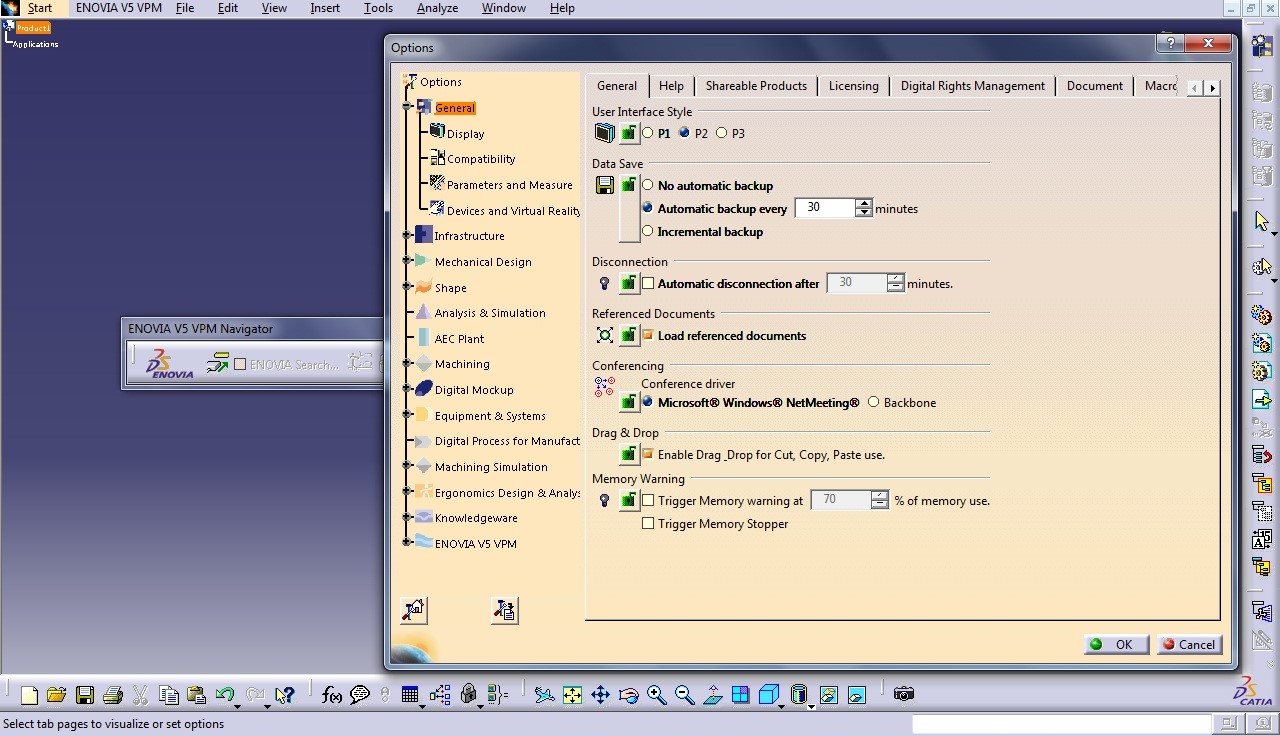
Task: Click the Cancel button in Options dialog
Action: click(1188, 645)
